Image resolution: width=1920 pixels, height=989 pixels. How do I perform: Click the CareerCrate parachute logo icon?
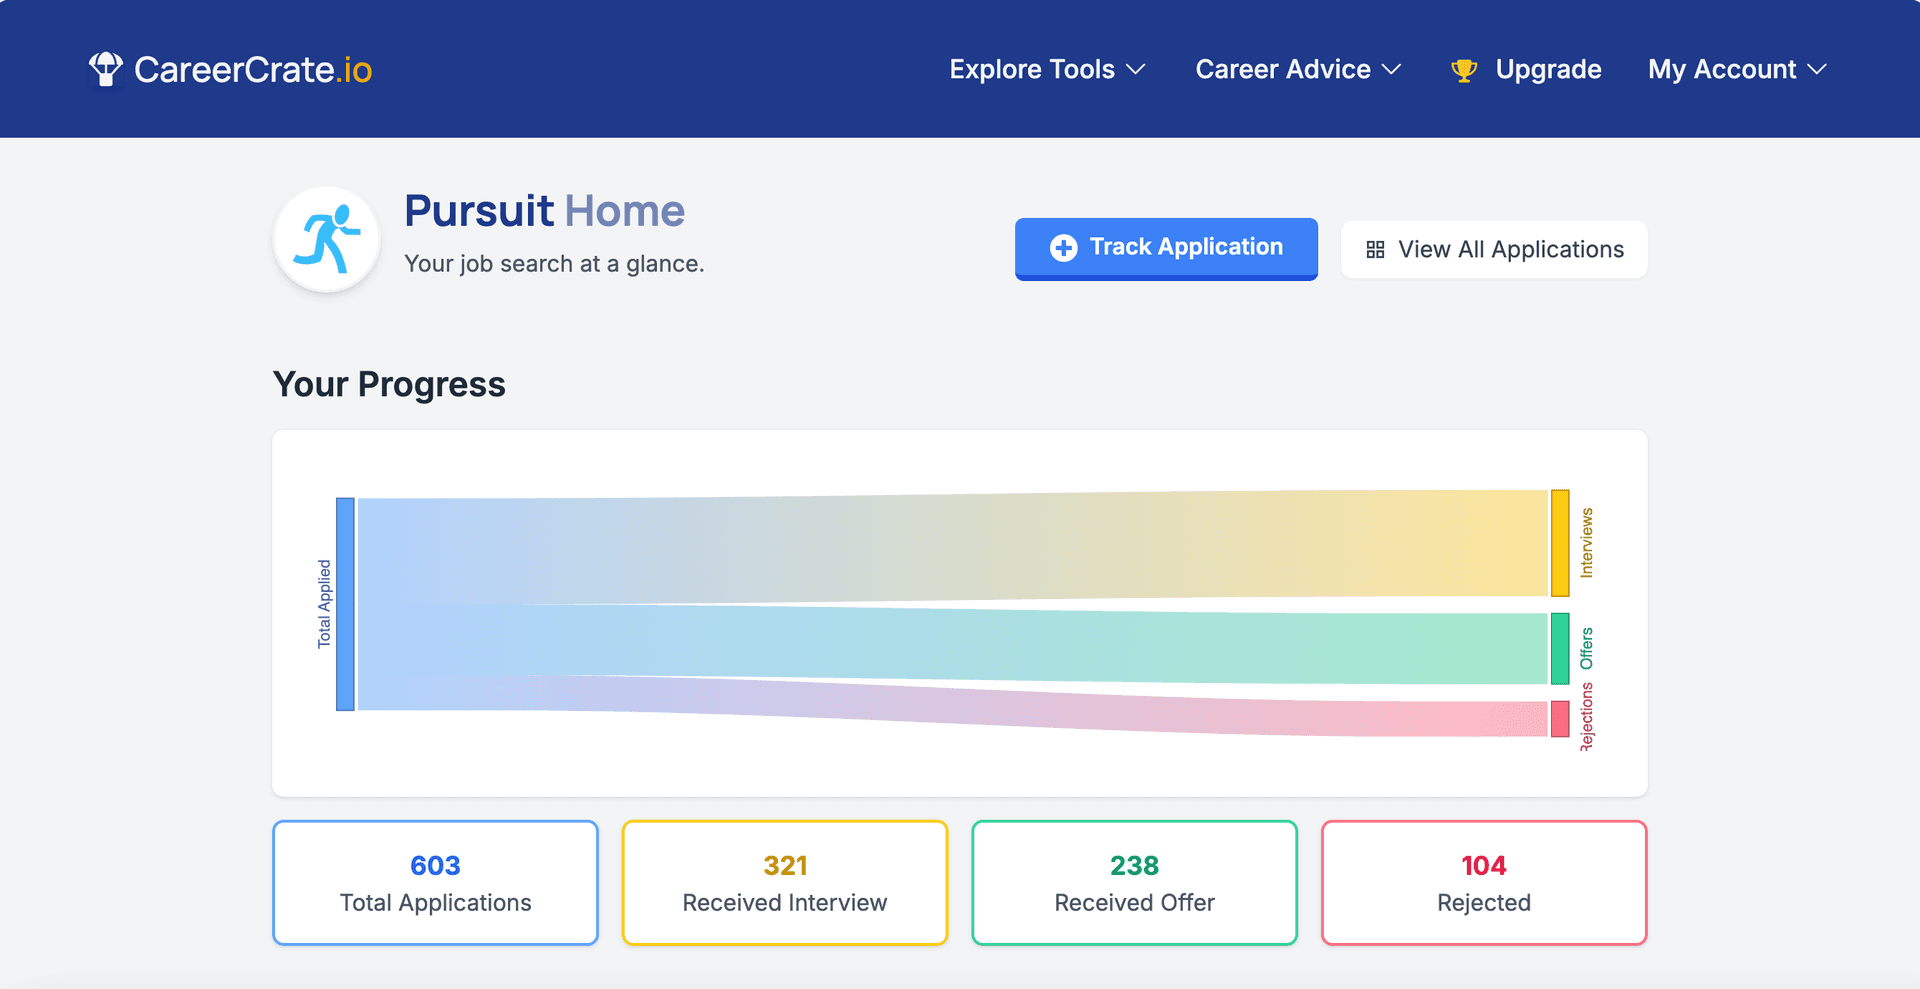point(105,69)
